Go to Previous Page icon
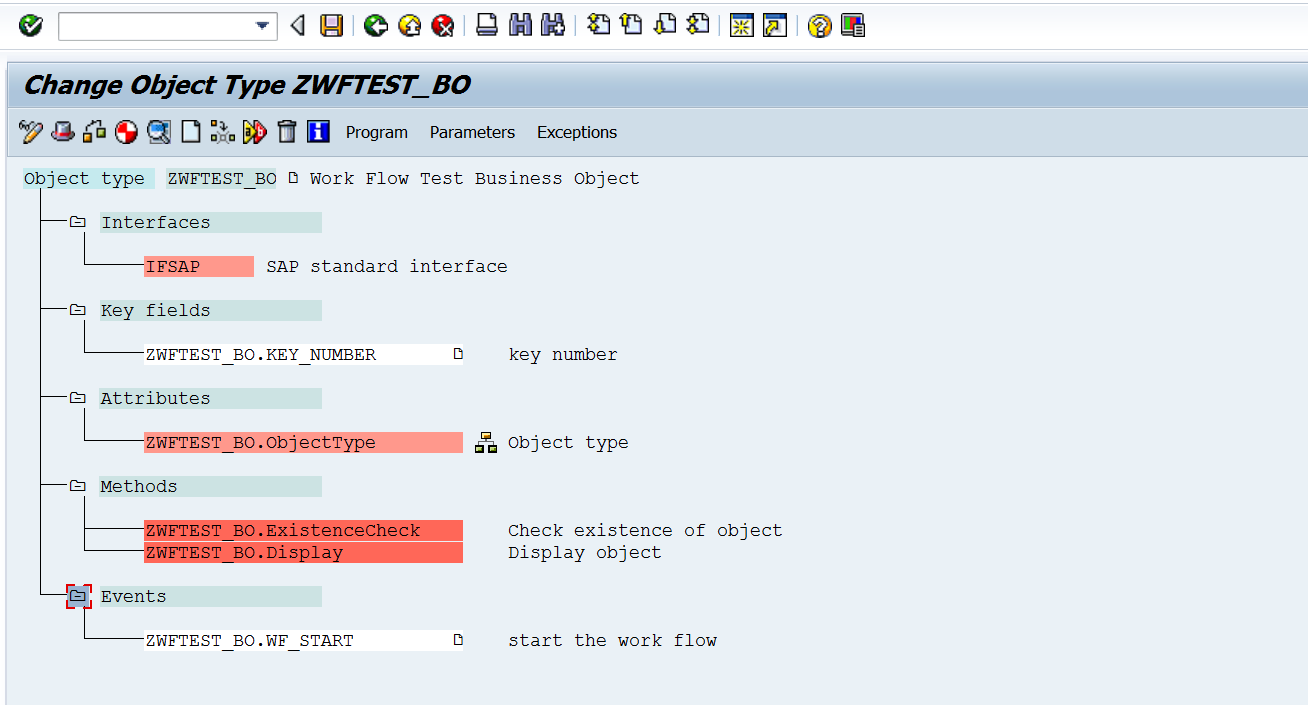This screenshot has width=1308, height=705. (x=631, y=25)
